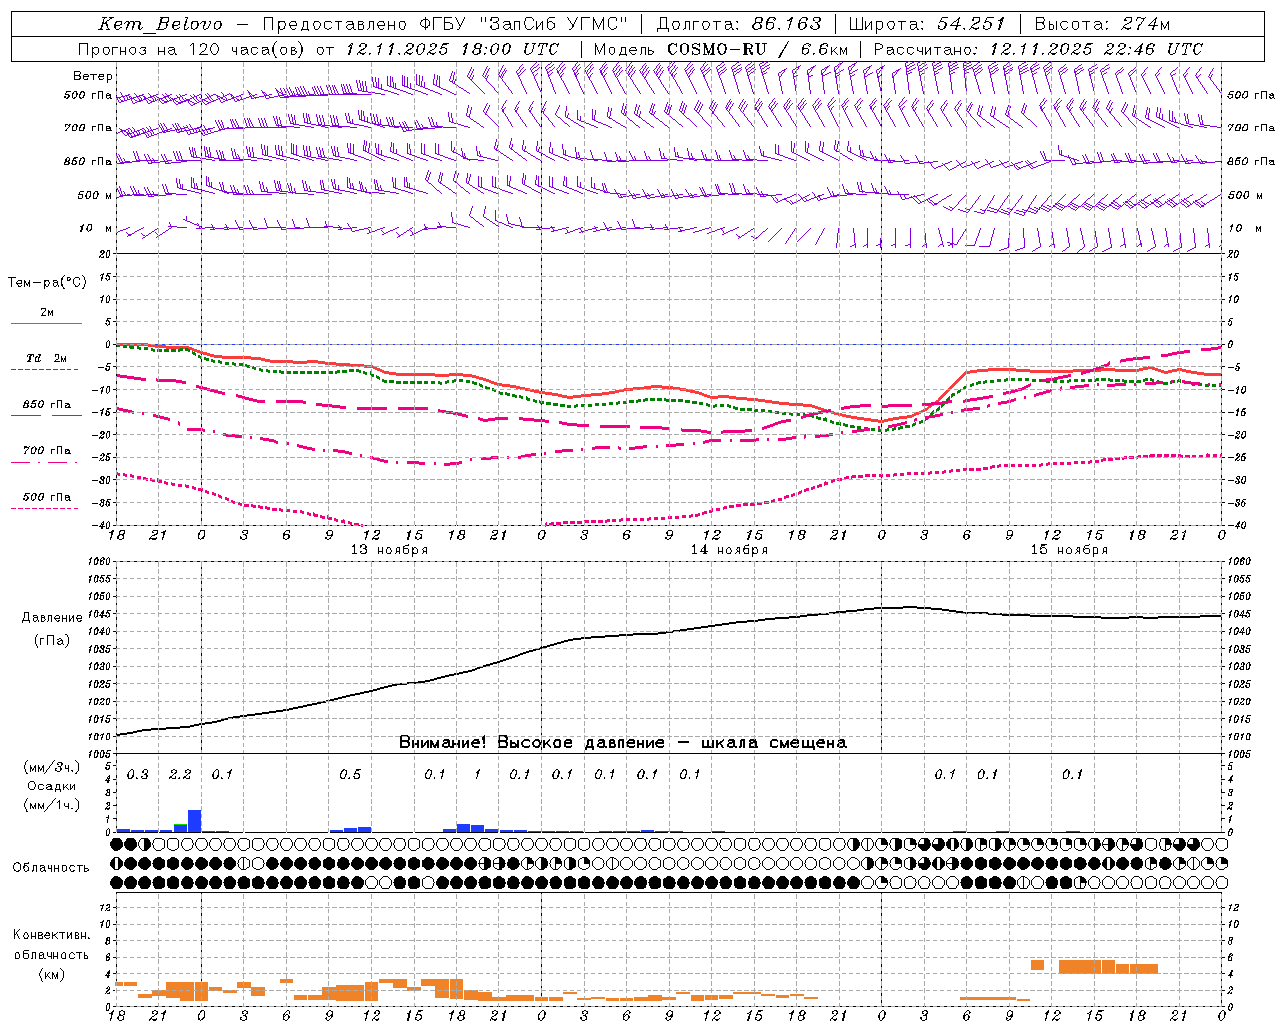Click the warning Внимание! Высокое давление – шкала смещена
Screen dimensions: 1280x1024
(x=622, y=742)
